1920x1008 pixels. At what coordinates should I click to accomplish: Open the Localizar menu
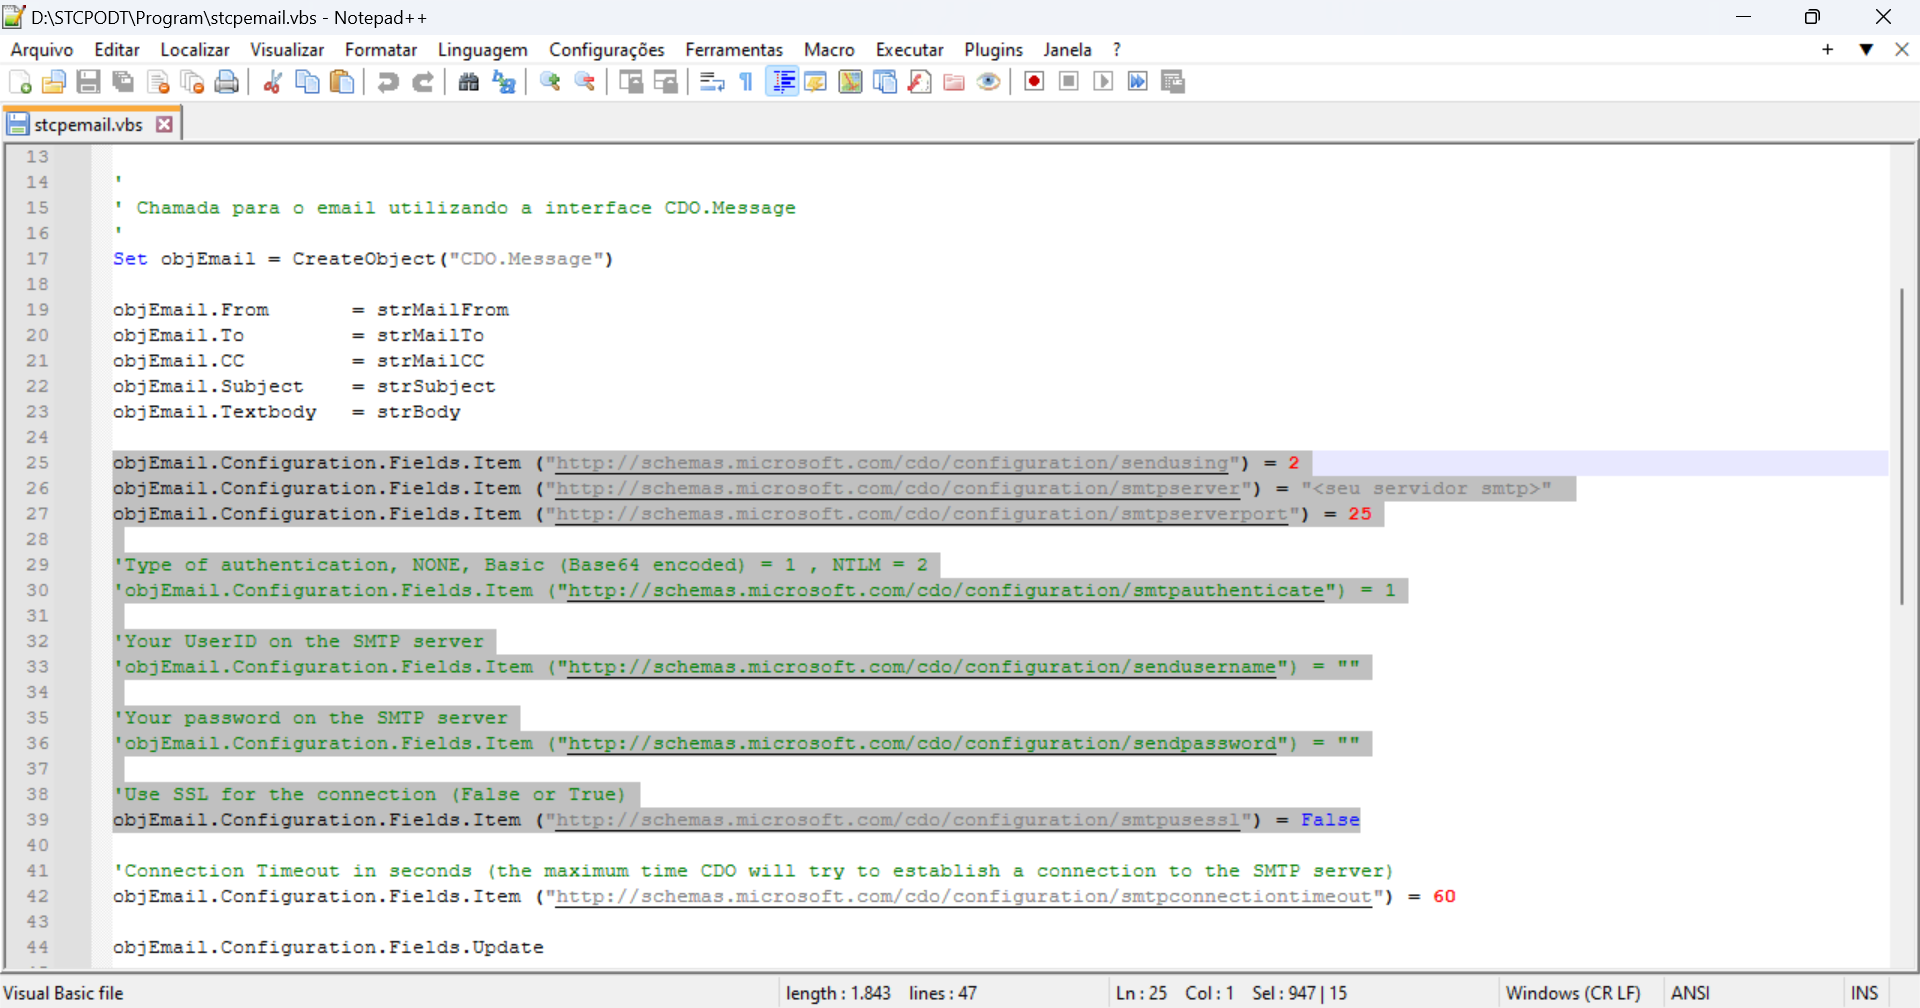coord(195,49)
